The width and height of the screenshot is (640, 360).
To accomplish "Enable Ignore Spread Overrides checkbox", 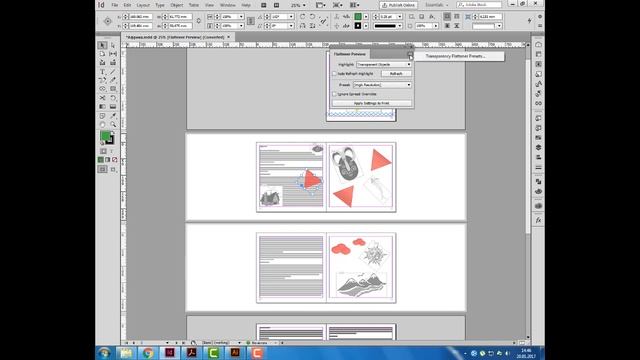I will [x=334, y=94].
